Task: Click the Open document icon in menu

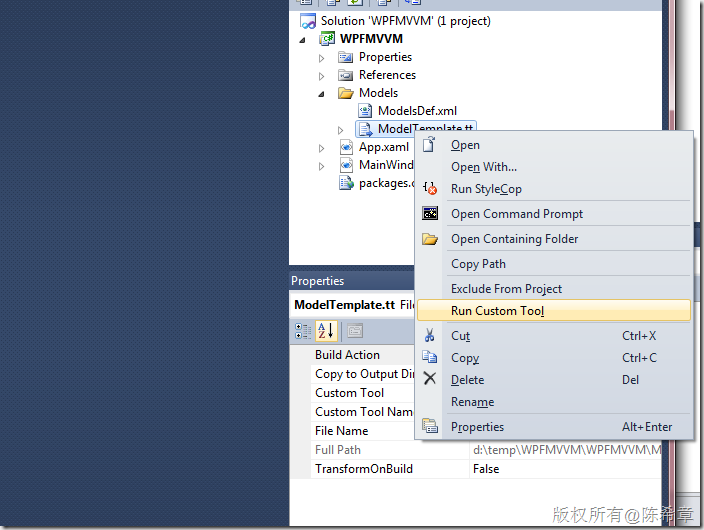Action: click(429, 145)
